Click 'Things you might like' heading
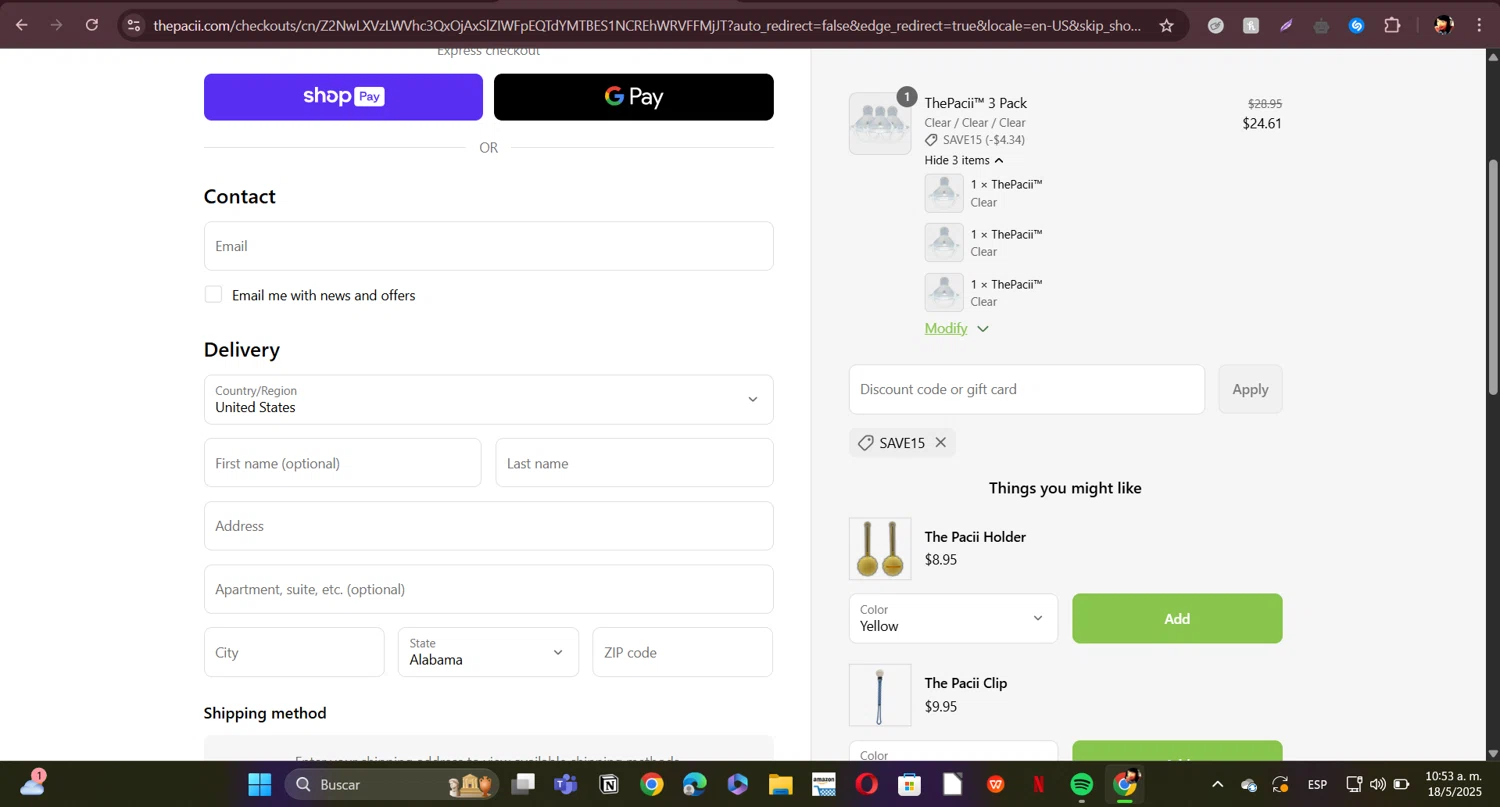The image size is (1500, 807). (1065, 488)
